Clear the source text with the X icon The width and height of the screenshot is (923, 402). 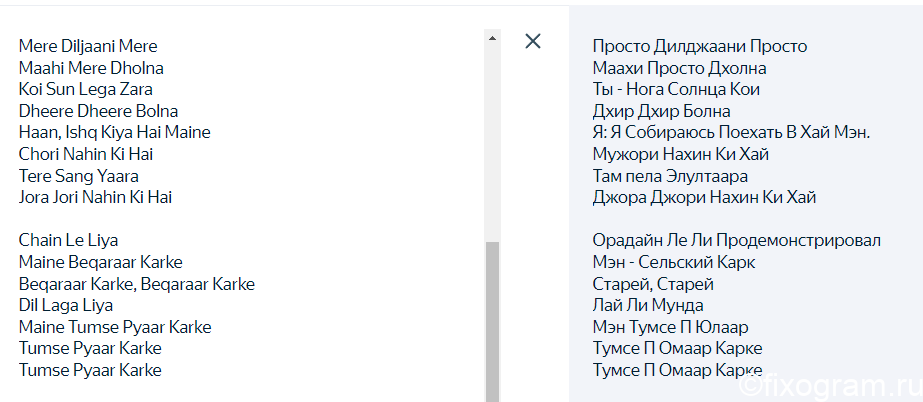coord(533,41)
